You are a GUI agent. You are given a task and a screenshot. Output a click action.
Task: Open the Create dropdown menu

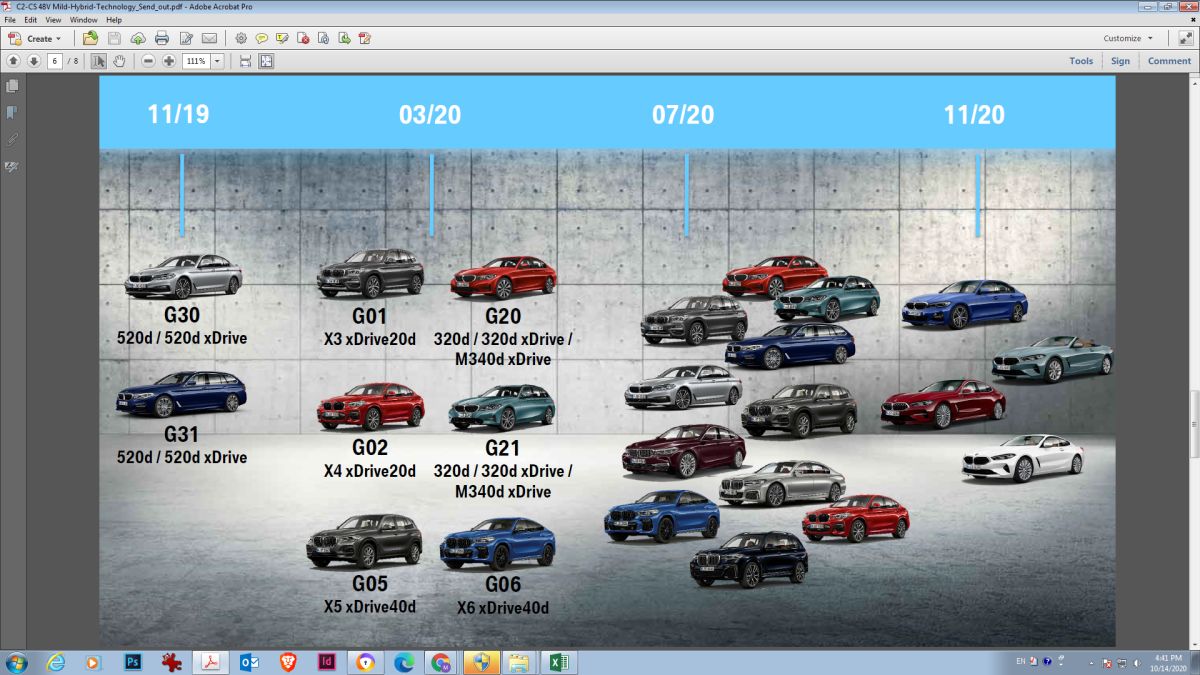click(35, 38)
